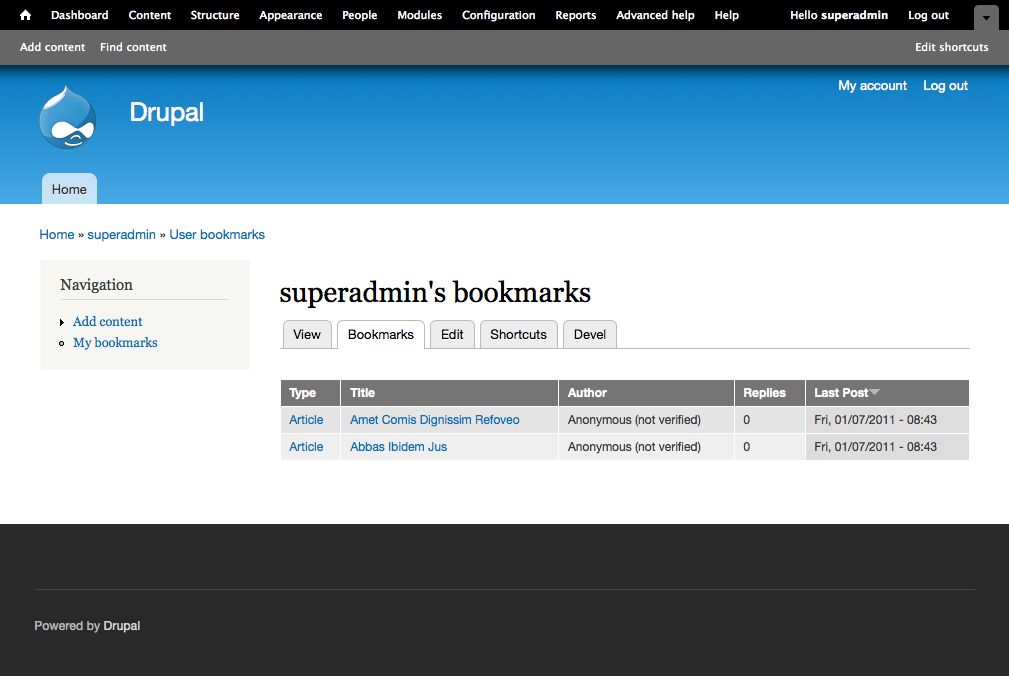Switch to the Bookmarks tab
The height and width of the screenshot is (676, 1009).
click(x=381, y=334)
